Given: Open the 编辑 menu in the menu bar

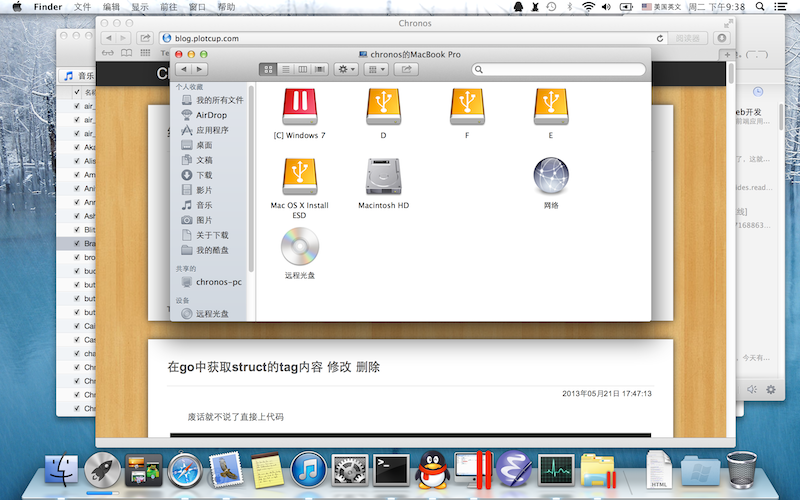Looking at the screenshot, I should [110, 7].
